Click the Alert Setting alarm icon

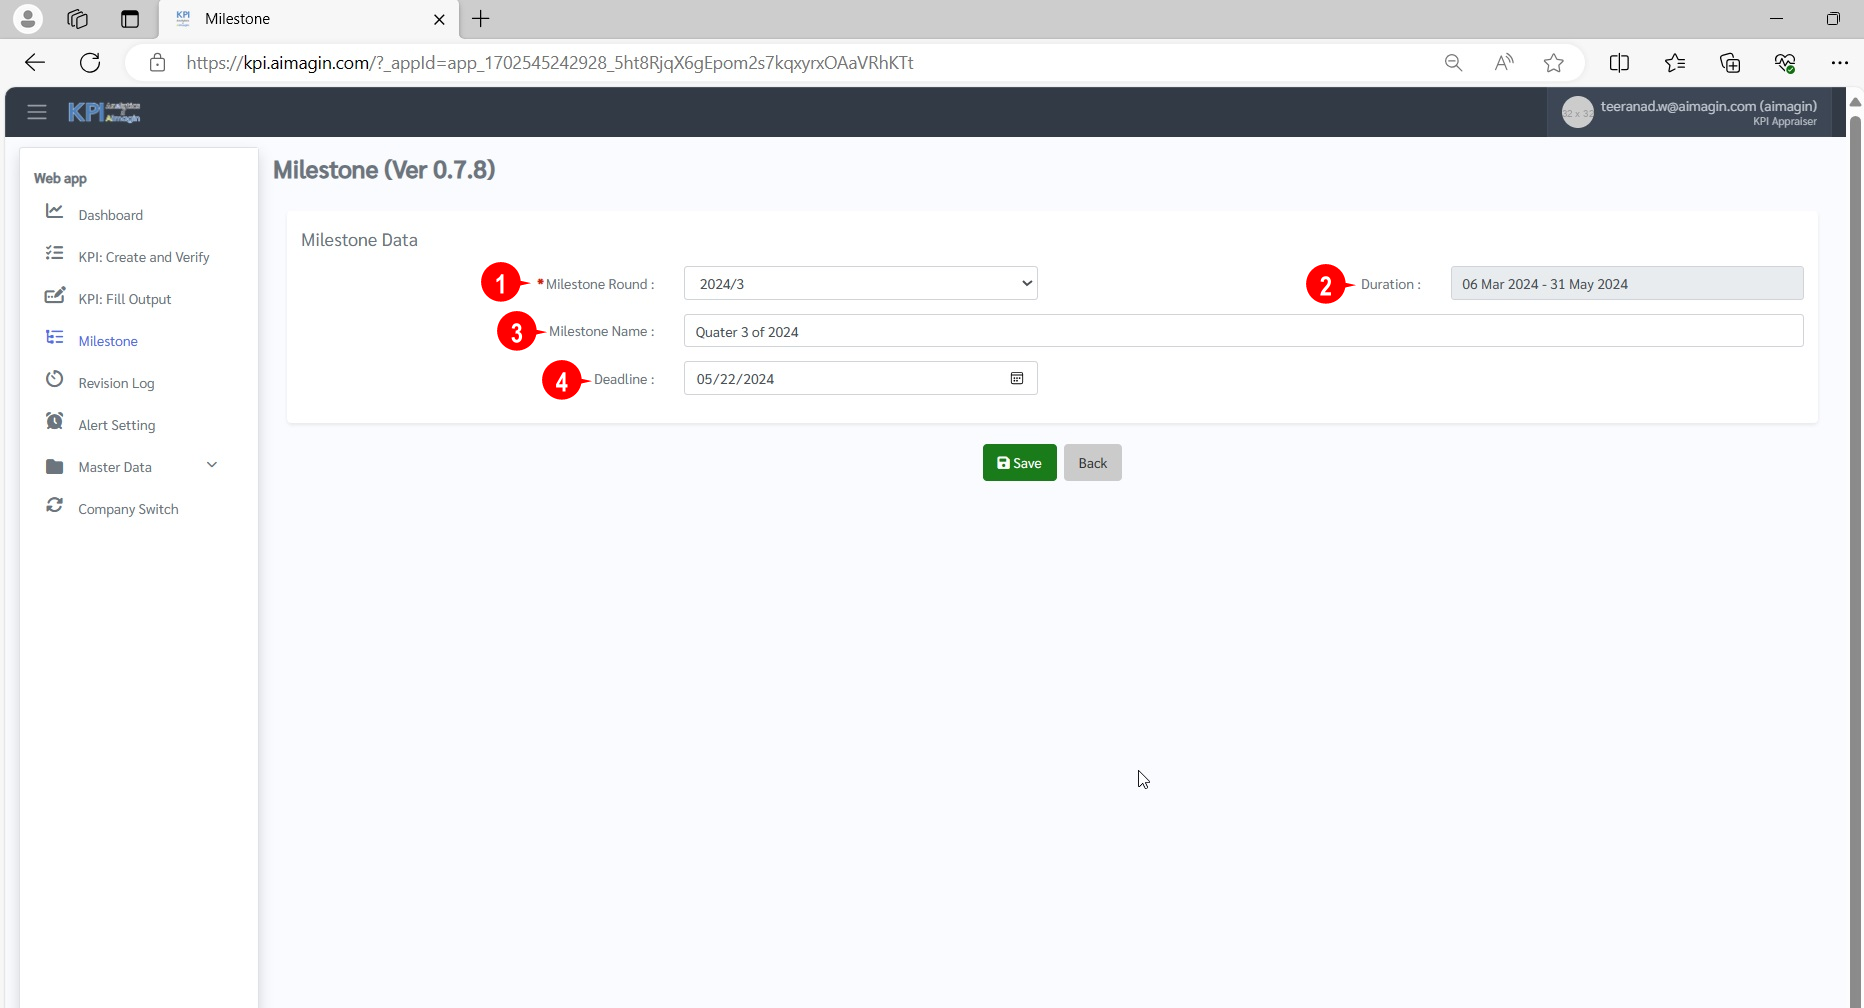(x=55, y=422)
